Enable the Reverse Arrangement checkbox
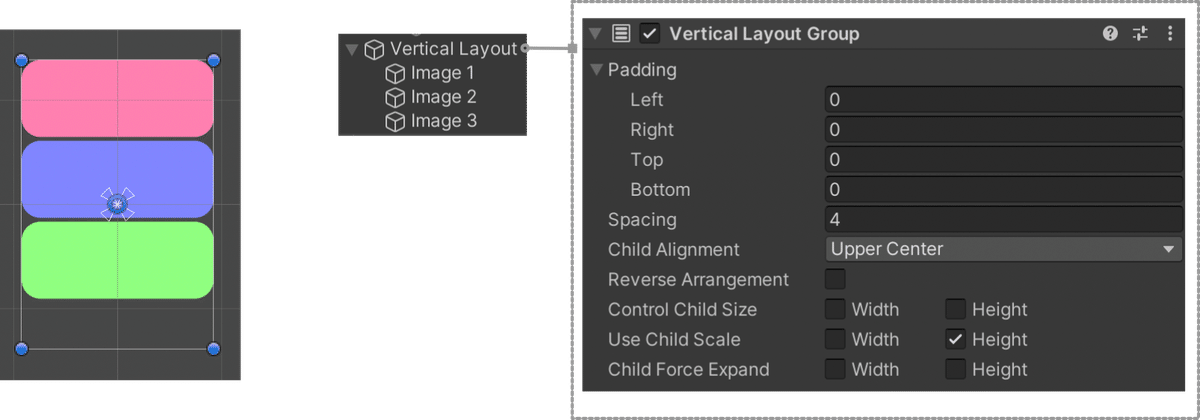 pyautogui.click(x=835, y=279)
